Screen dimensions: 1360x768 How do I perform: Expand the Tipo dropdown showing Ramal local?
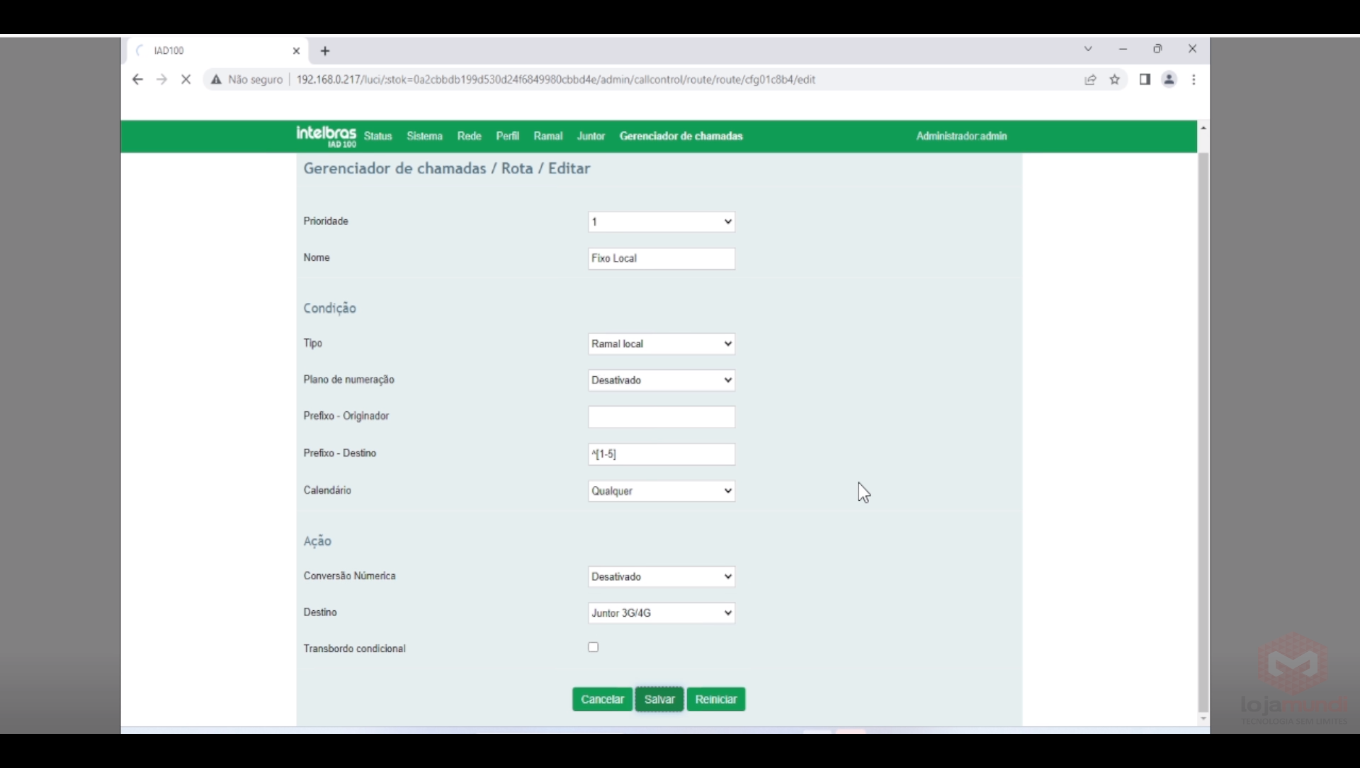pyautogui.click(x=661, y=344)
